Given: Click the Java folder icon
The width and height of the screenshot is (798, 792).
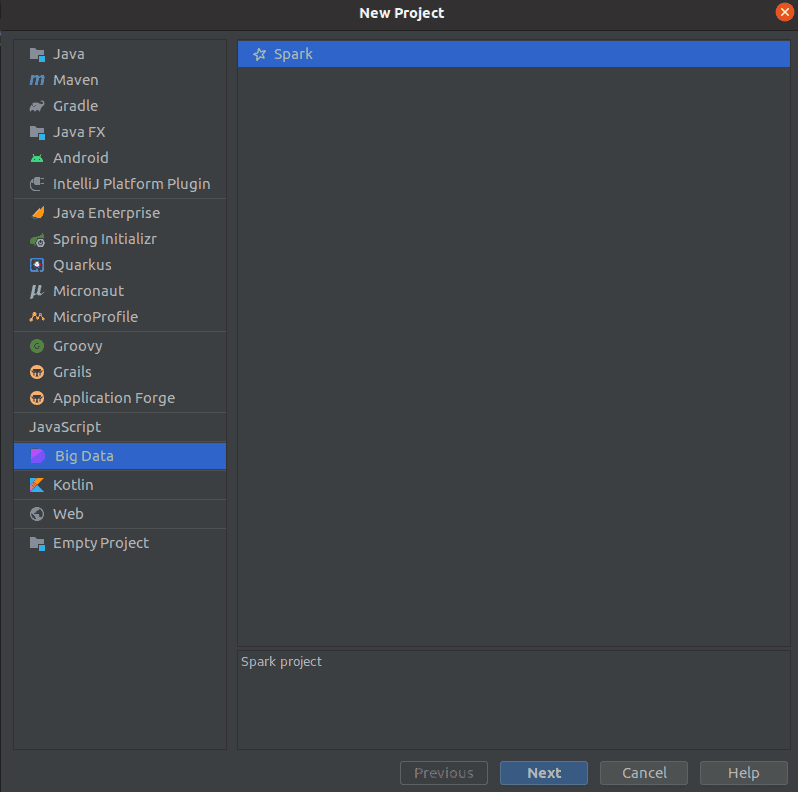Looking at the screenshot, I should [37, 54].
